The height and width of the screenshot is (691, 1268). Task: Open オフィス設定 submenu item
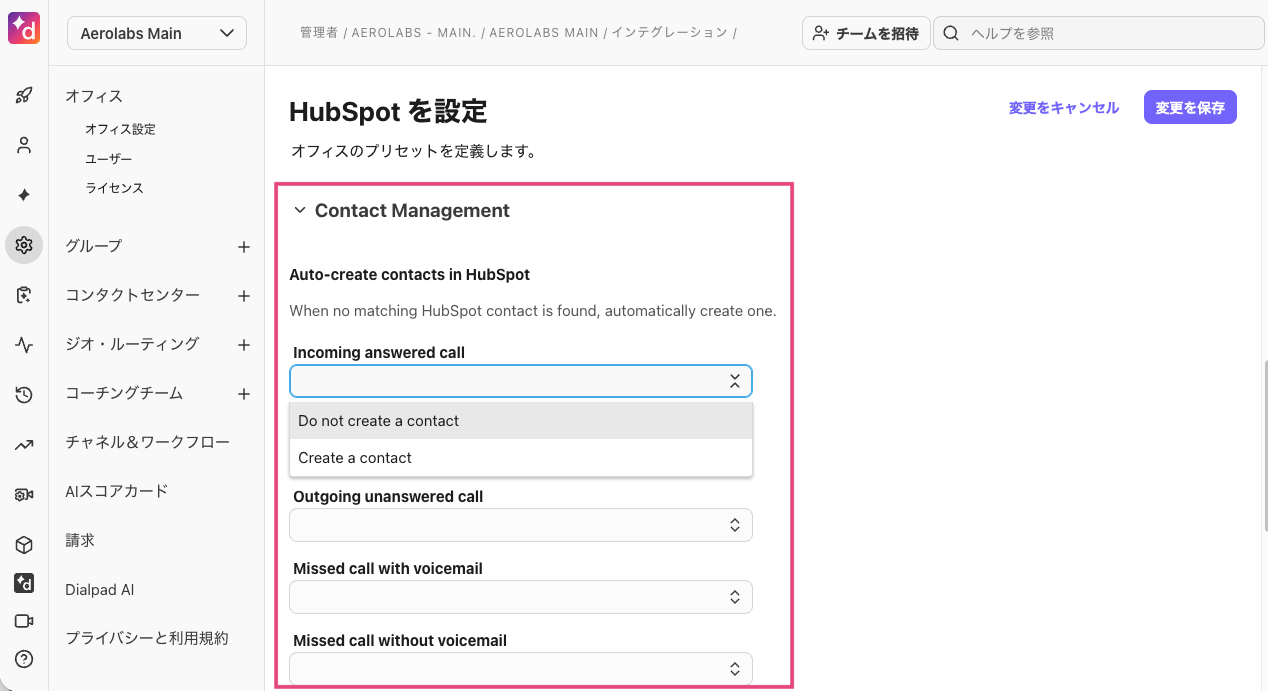point(120,129)
